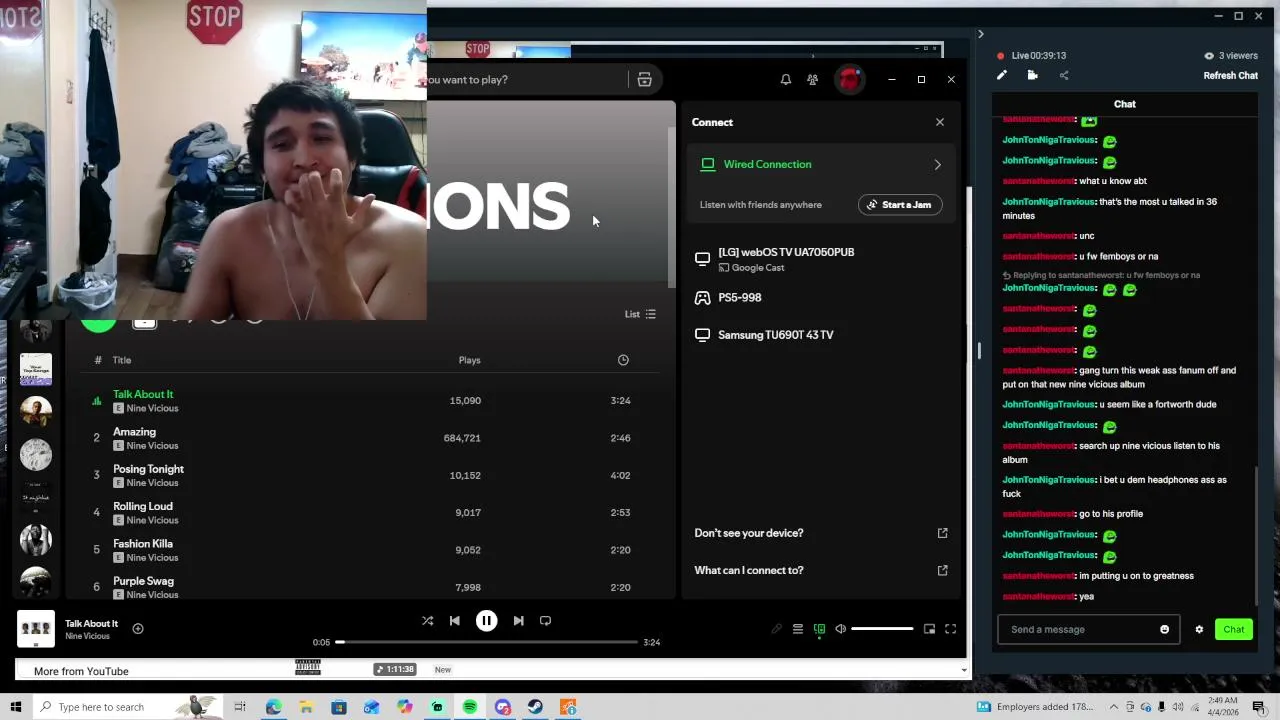Open chat settings gear icon
1280x720 pixels.
(x=1199, y=629)
